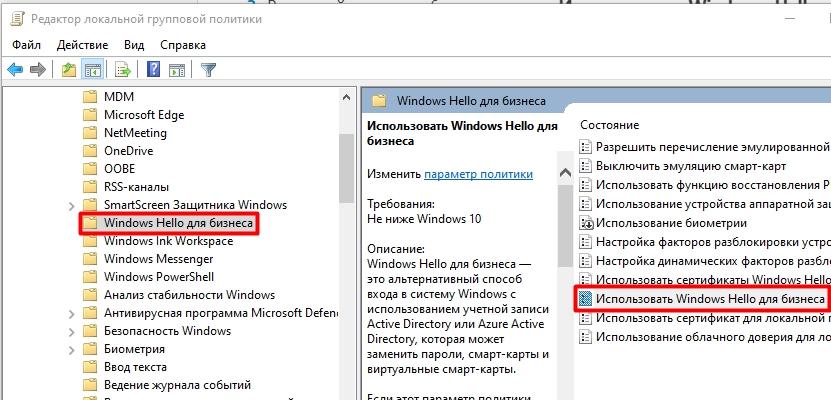Click the policy icon beside Выключить эмуляцию смарт-карт
The image size is (831, 400).
(x=585, y=166)
